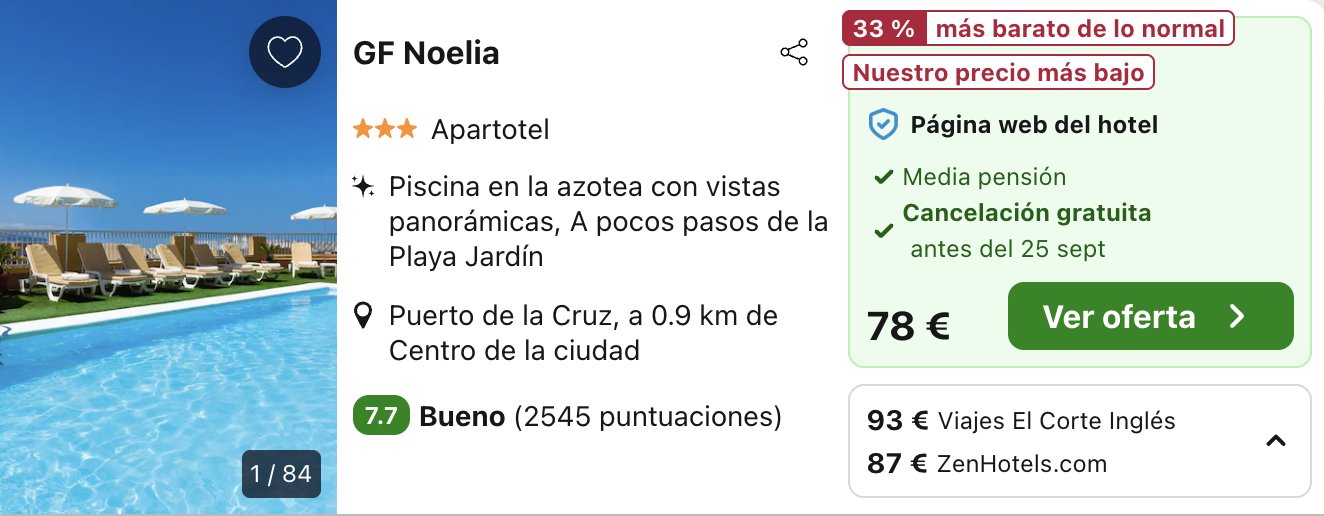
Task: Open Puerto de la Cruz location text
Action: [583, 334]
